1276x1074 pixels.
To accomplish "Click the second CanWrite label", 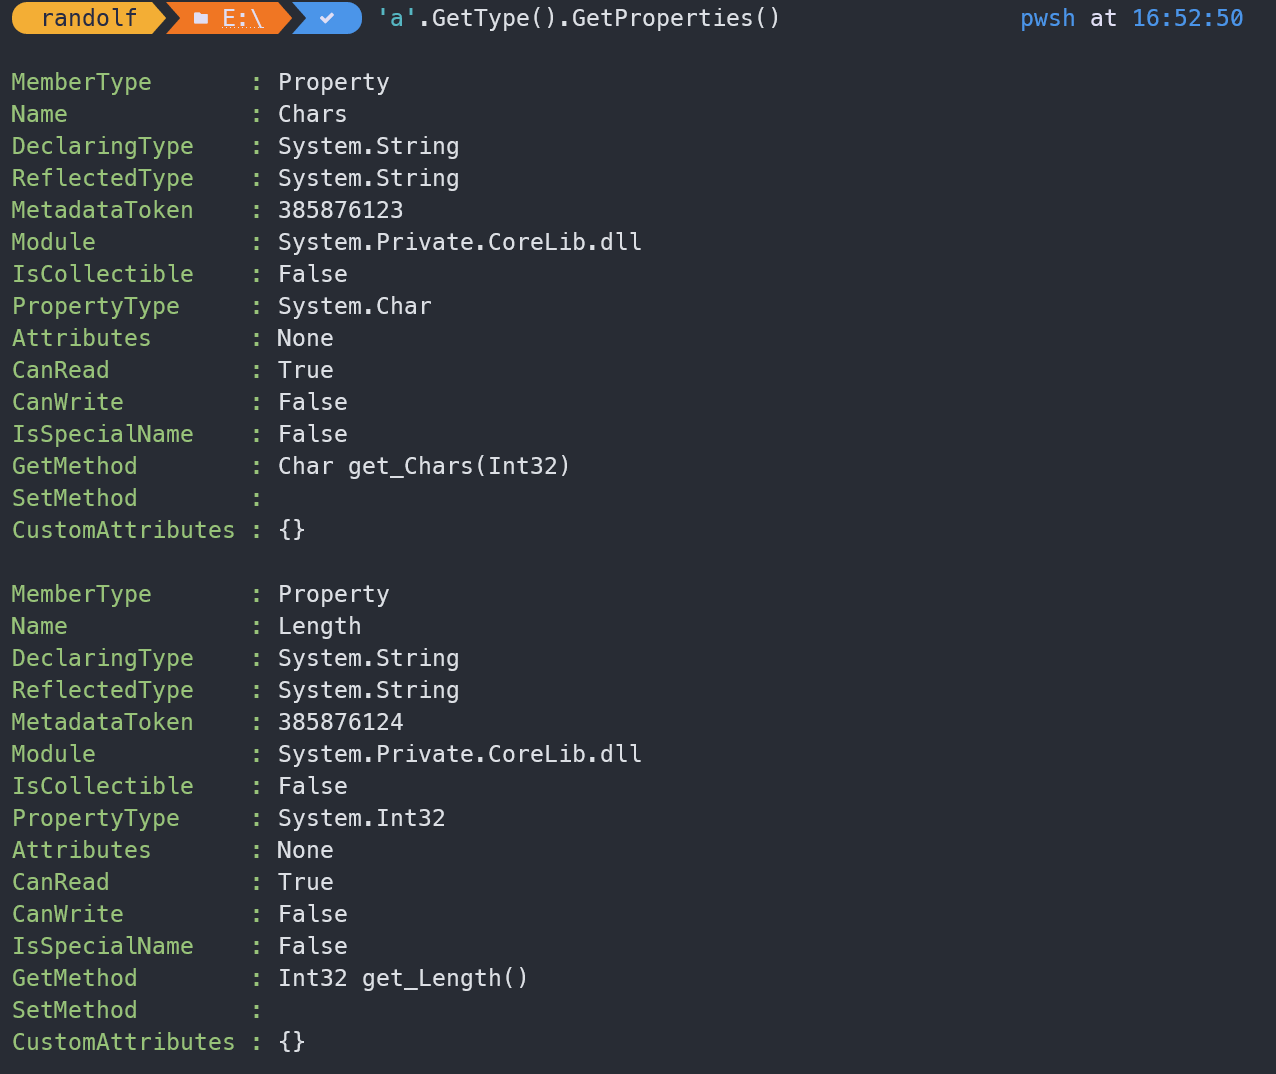I will pyautogui.click(x=68, y=914).
